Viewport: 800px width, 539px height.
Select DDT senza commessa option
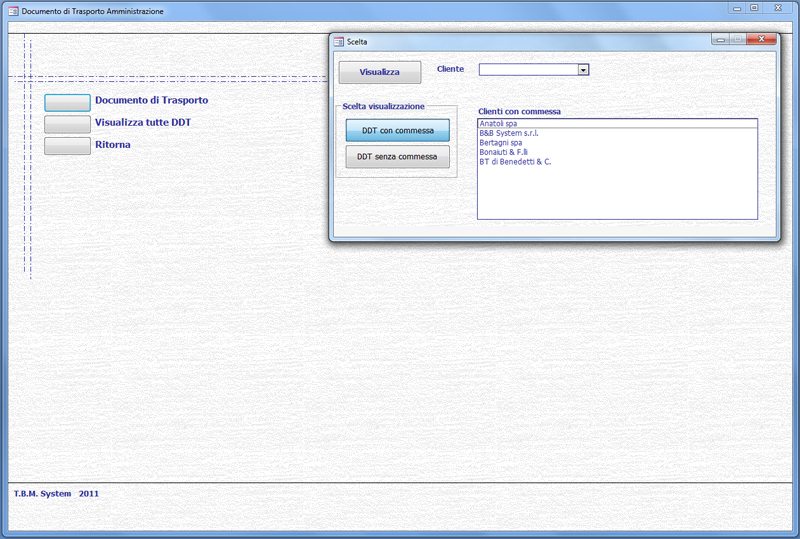(x=397, y=157)
